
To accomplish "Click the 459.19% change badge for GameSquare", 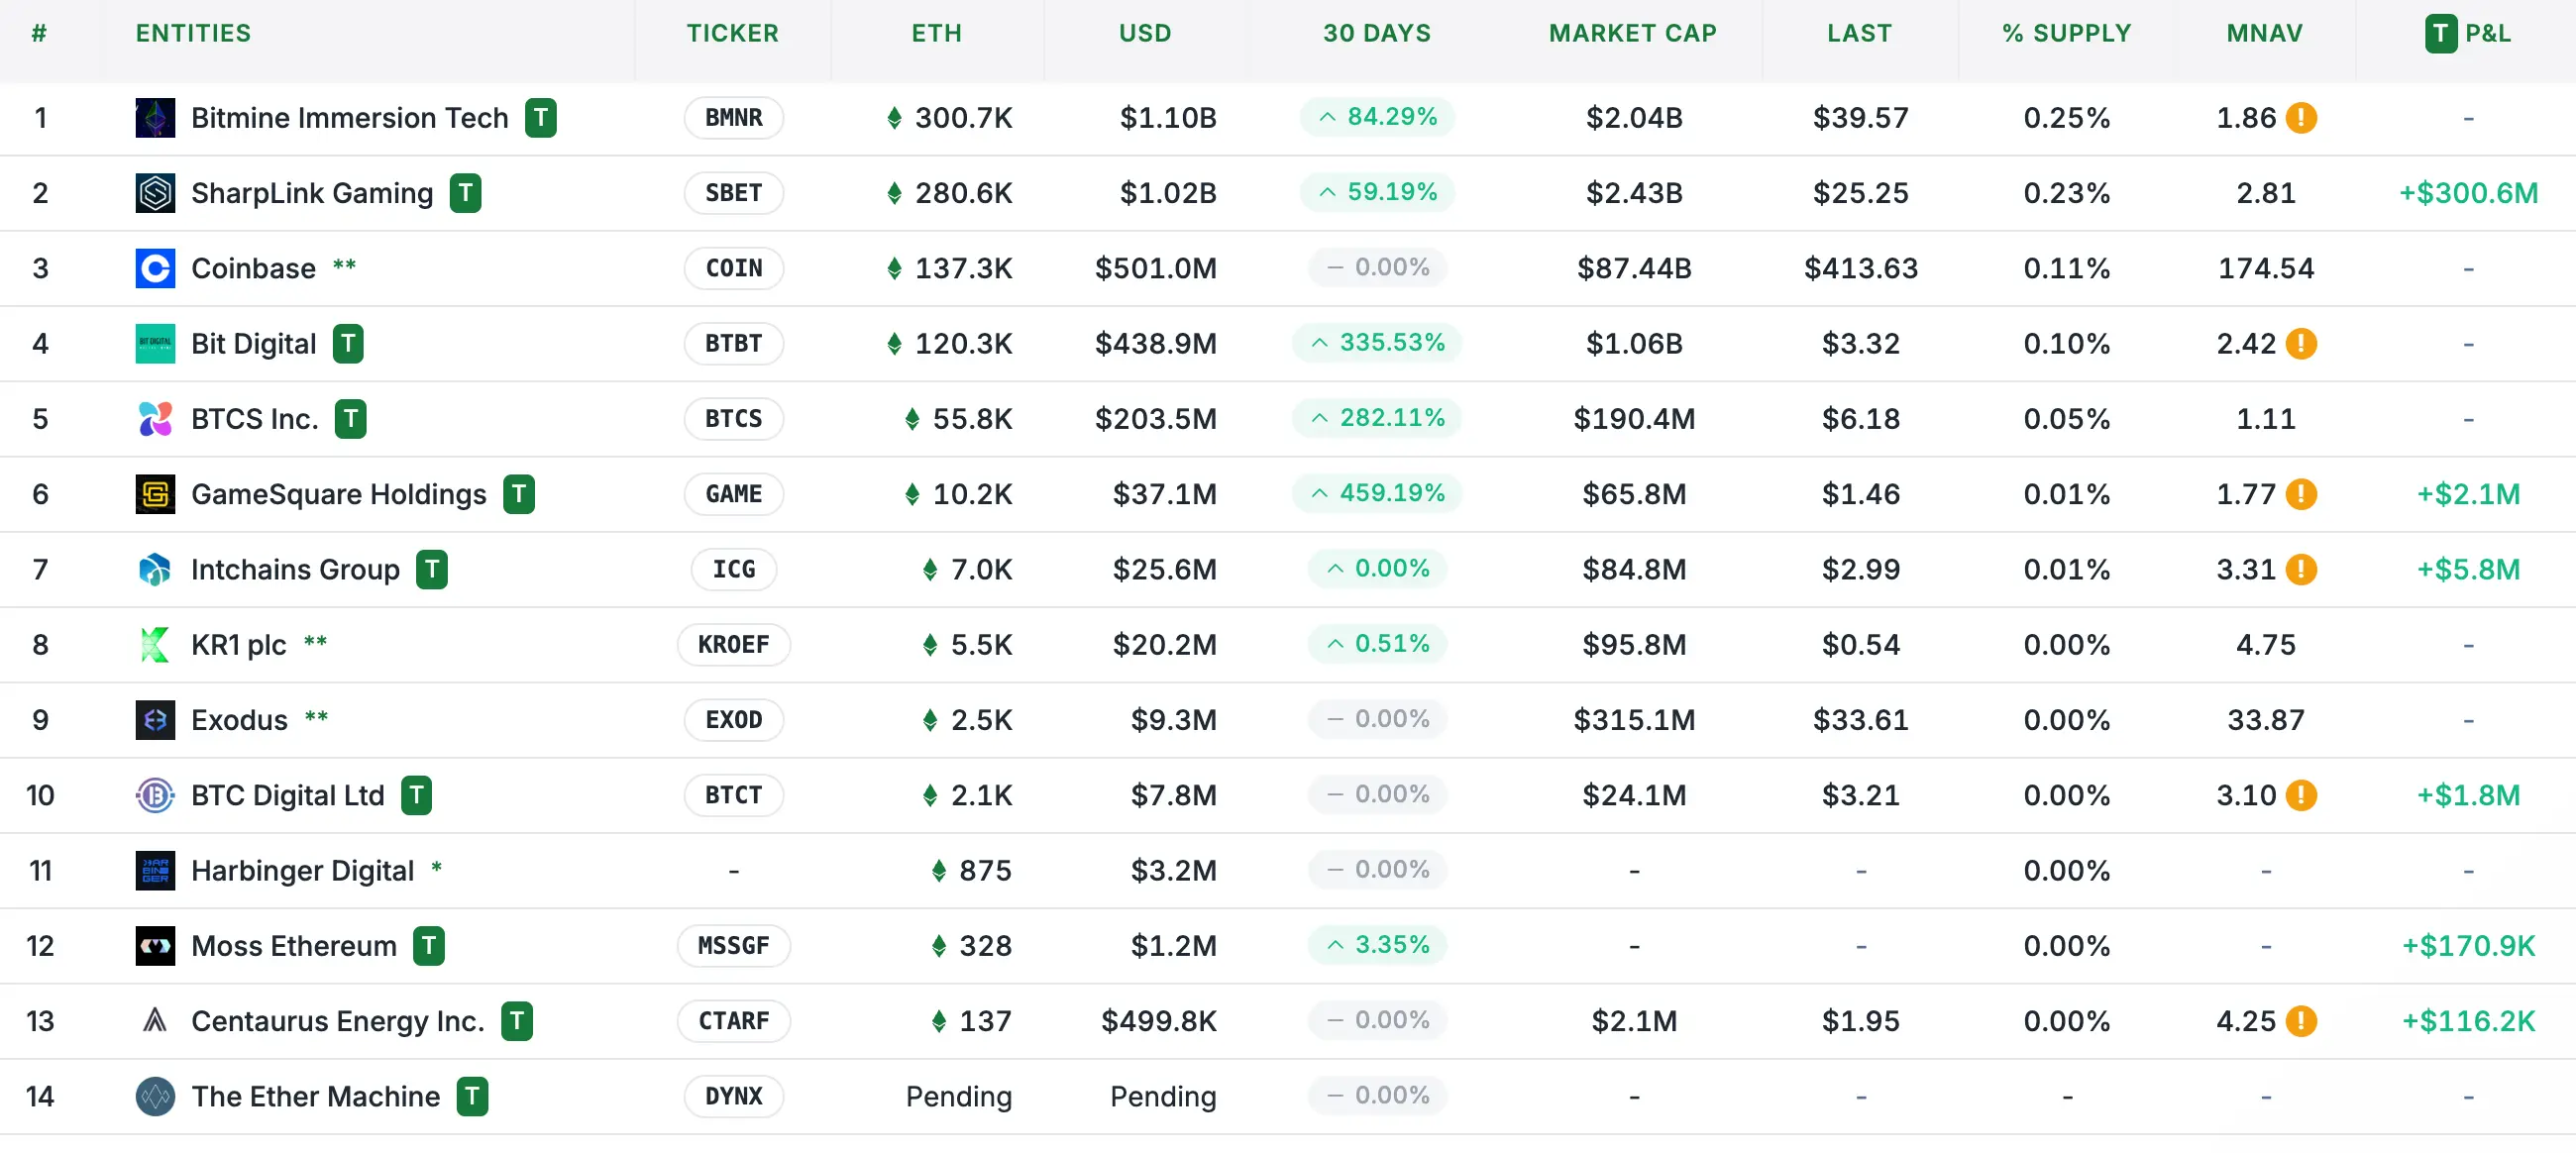I will click(1377, 493).
